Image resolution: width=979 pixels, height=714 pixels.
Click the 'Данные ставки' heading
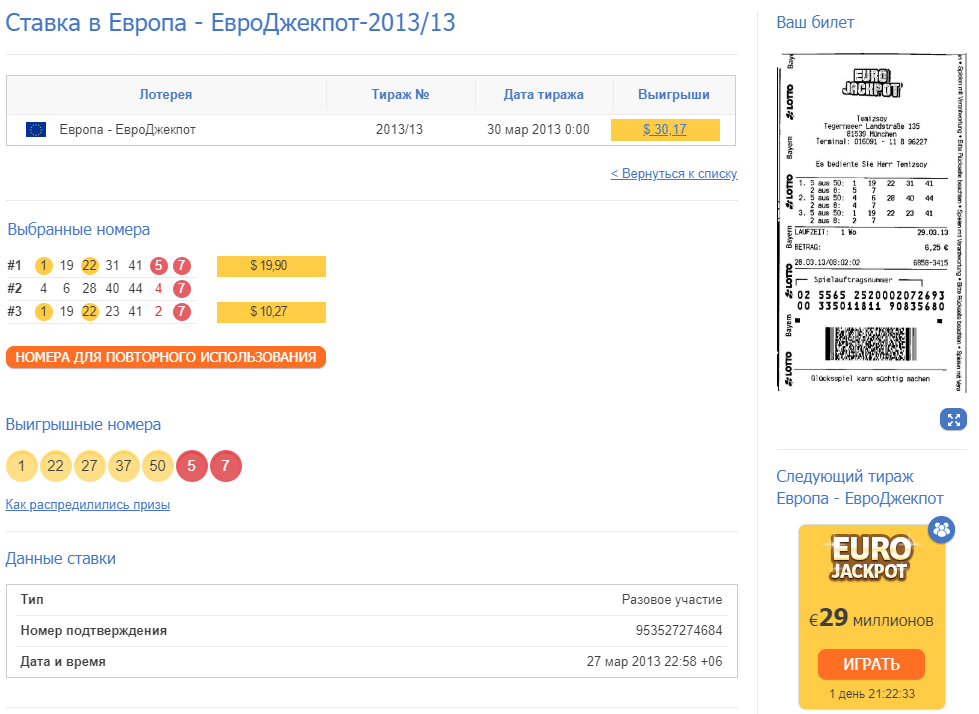pos(61,559)
